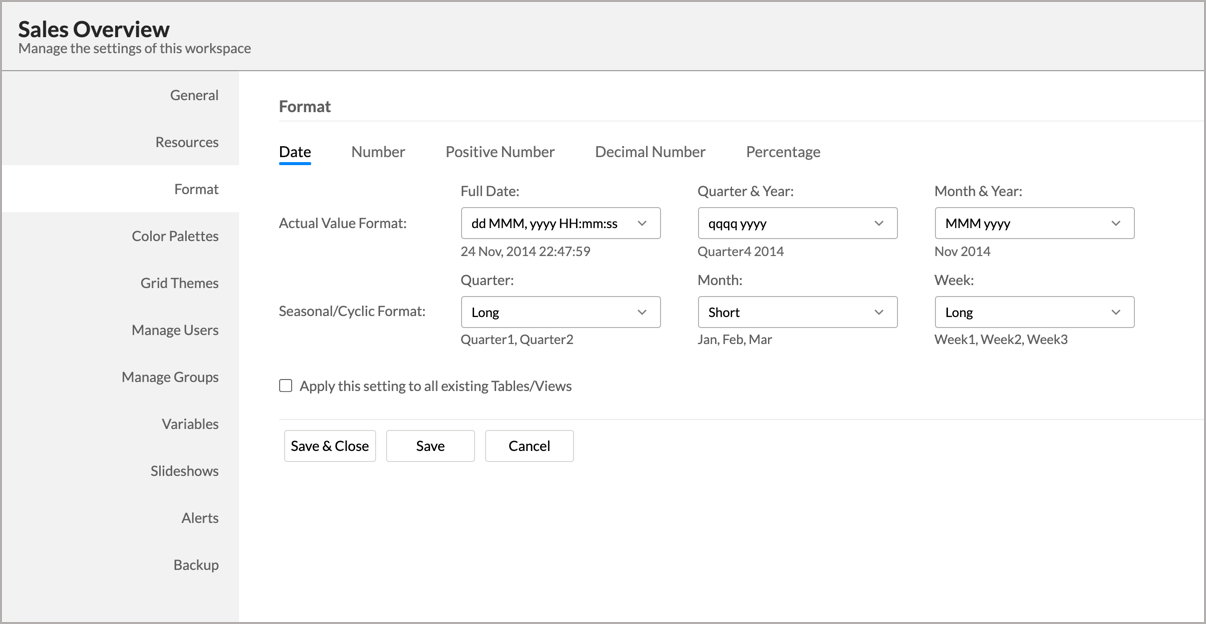Select Grid Themes from the sidebar
1206x624 pixels.
coord(179,283)
